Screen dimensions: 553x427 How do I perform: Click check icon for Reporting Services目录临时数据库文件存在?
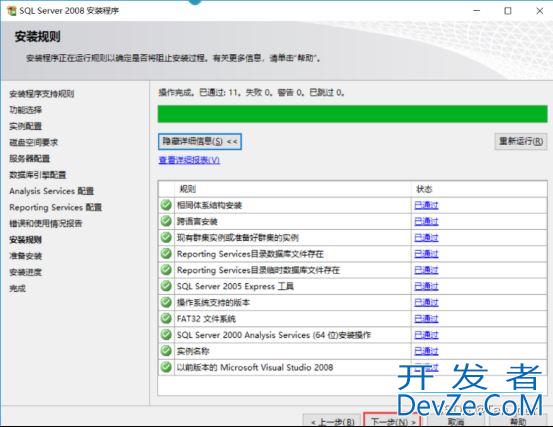(x=166, y=270)
